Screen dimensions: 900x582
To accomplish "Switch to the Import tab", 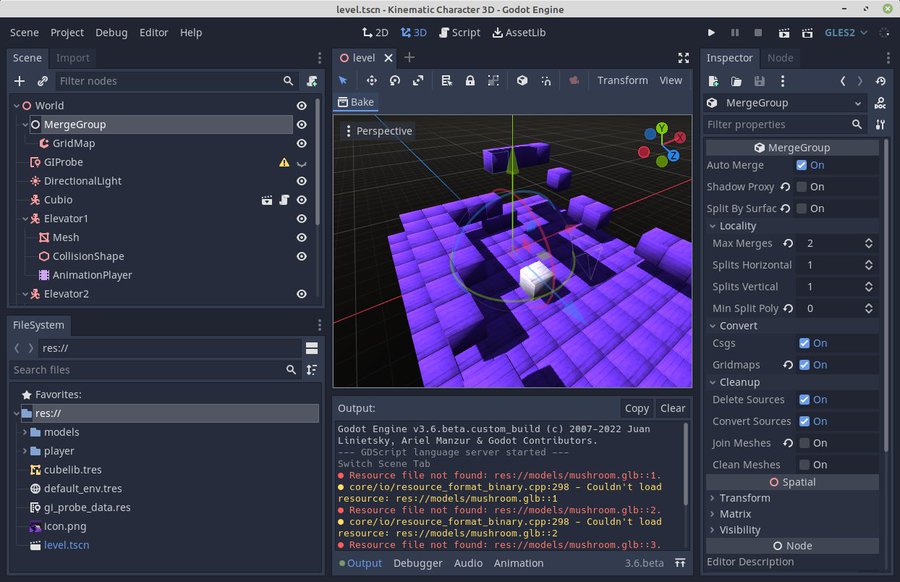I will (x=72, y=58).
